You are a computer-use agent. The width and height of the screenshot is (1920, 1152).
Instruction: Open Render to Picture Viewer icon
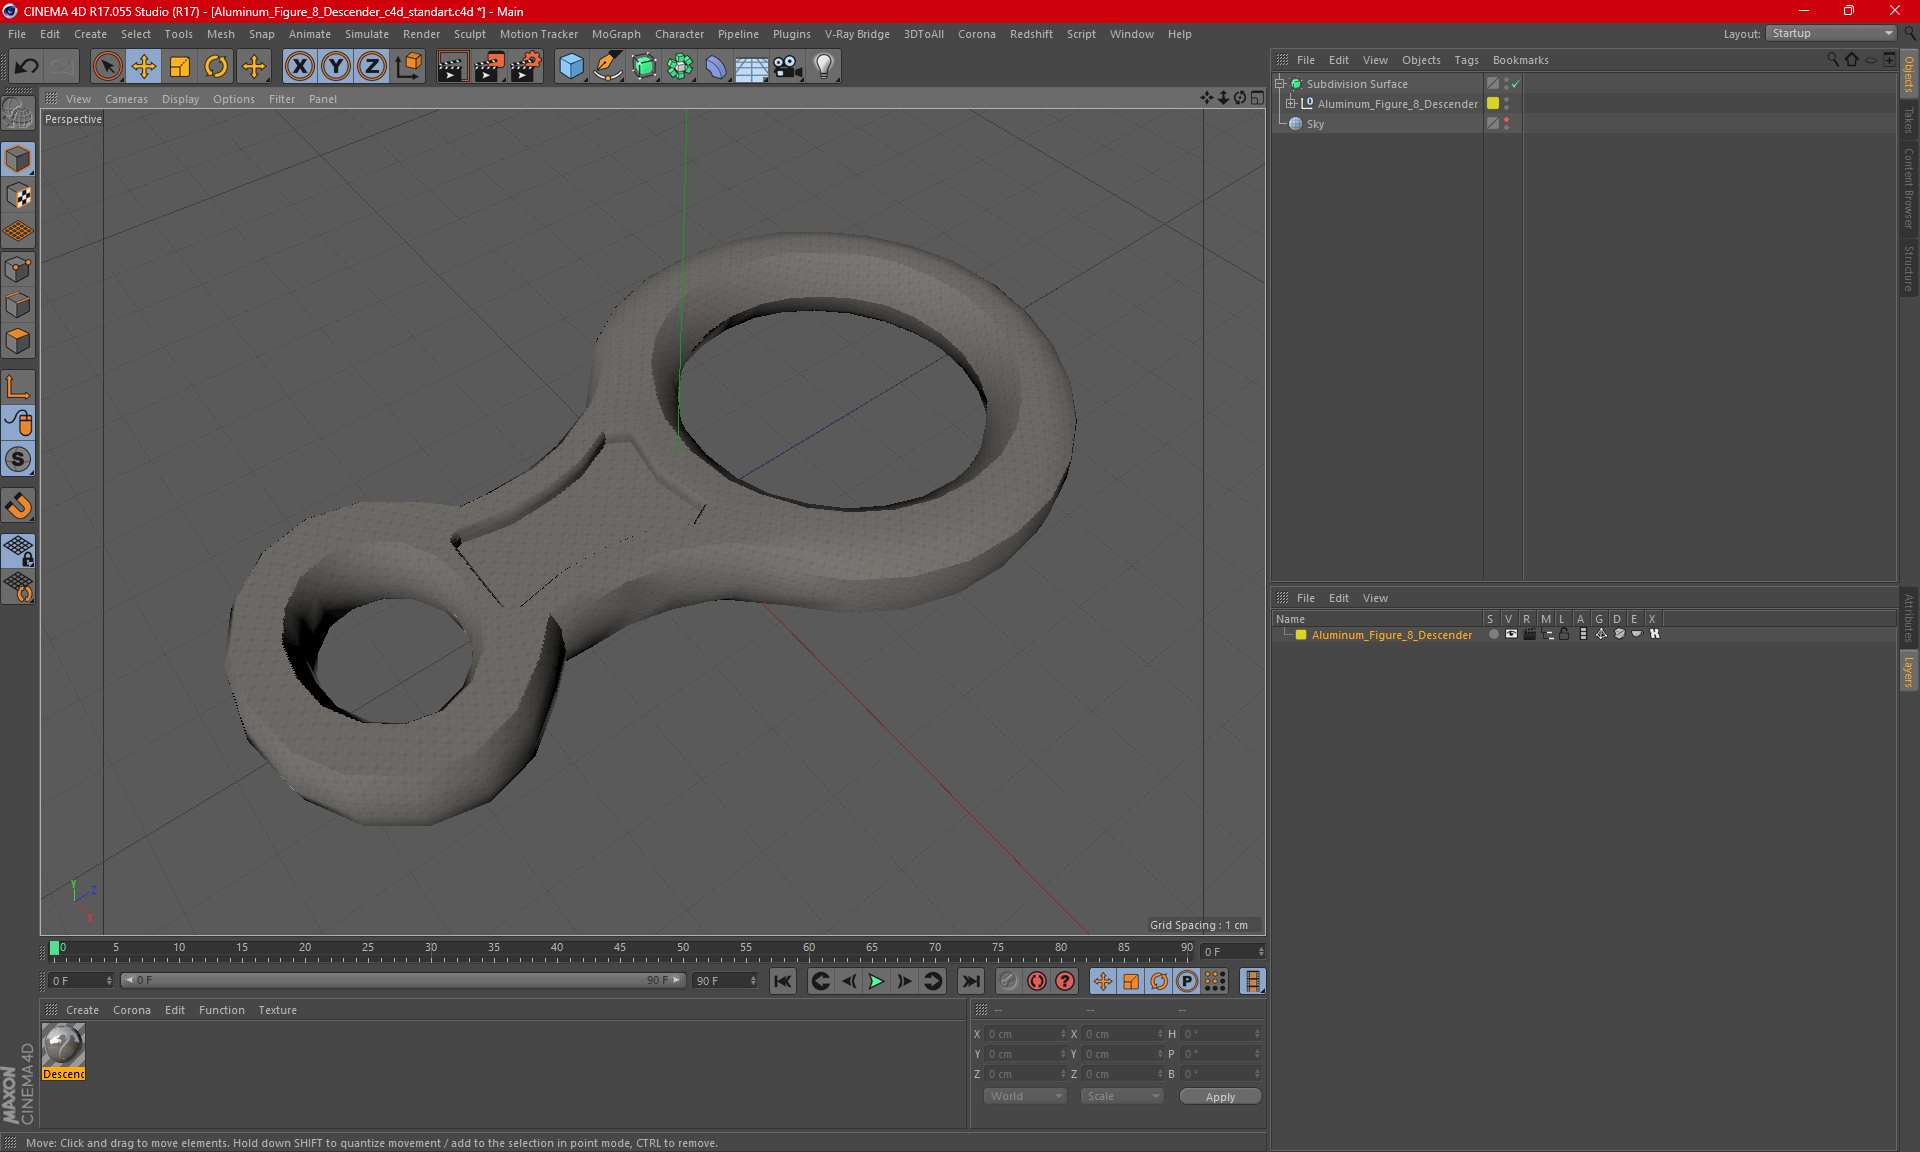488,67
